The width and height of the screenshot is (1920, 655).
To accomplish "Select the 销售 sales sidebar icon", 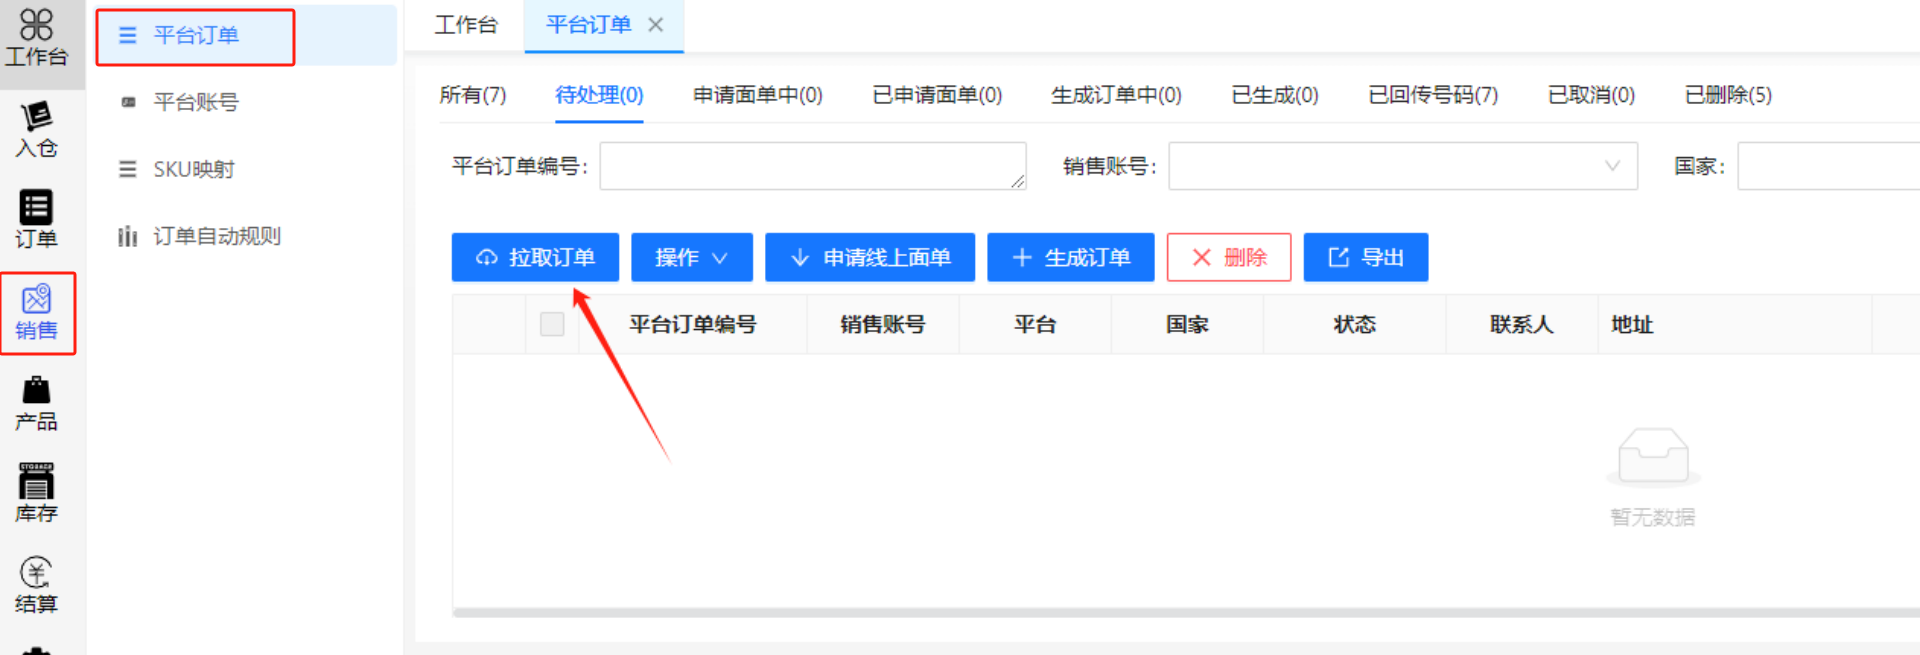I will 37,312.
